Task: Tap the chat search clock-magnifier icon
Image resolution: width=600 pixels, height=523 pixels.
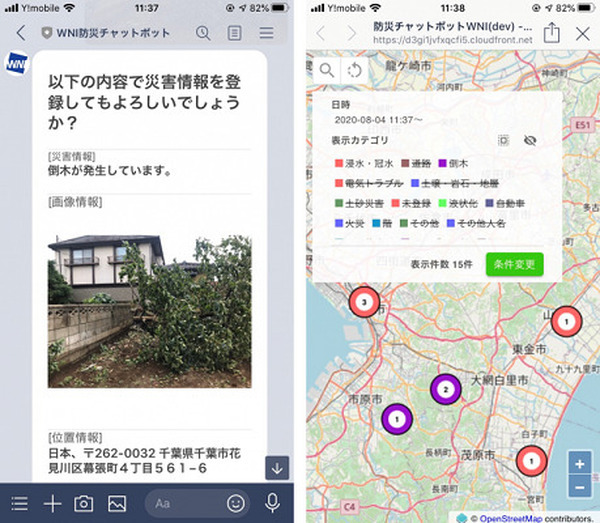Action: coord(203,33)
